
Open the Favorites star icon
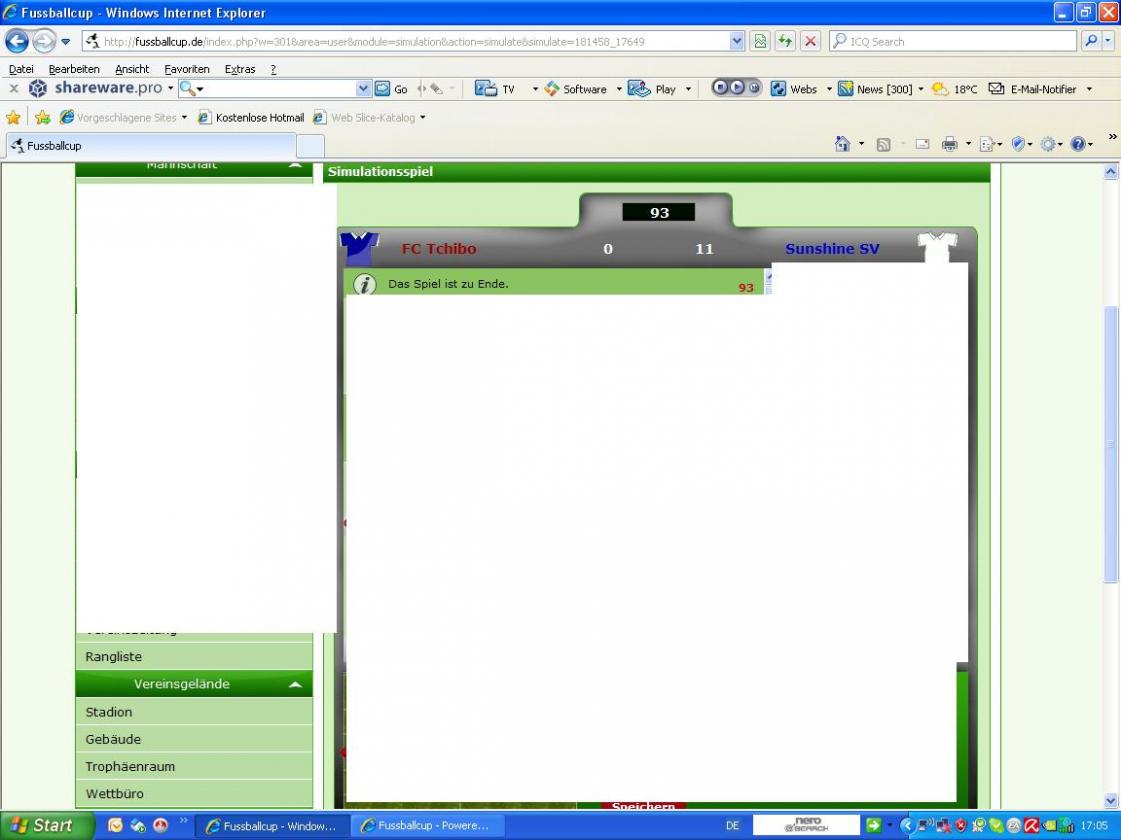13,117
